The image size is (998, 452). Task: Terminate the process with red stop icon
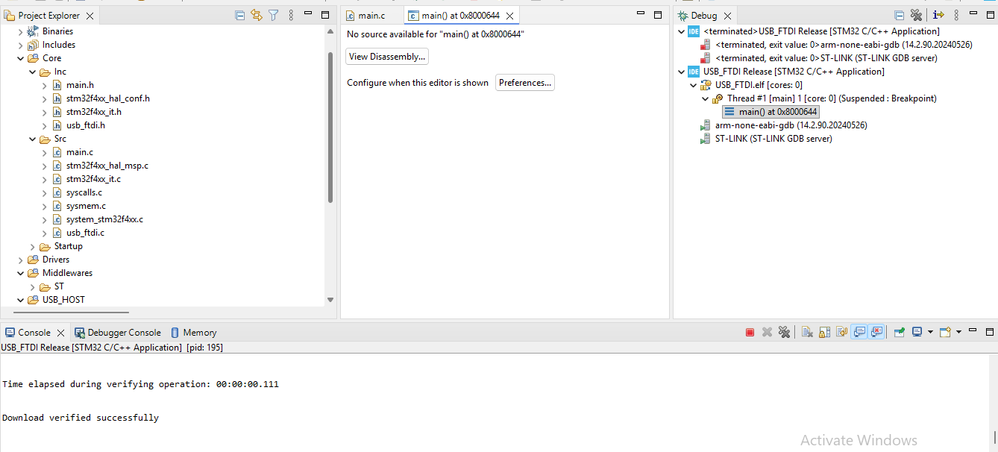pos(750,332)
